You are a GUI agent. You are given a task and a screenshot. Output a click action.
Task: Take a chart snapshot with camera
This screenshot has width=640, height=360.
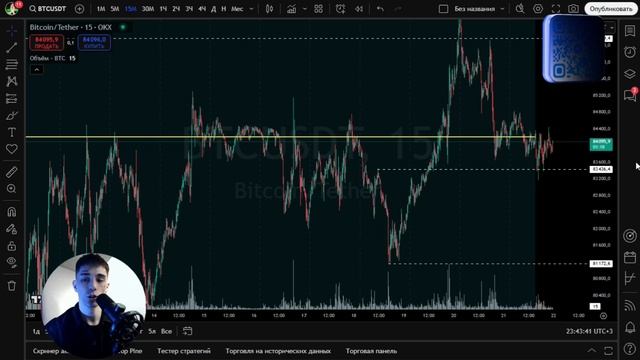click(x=573, y=9)
